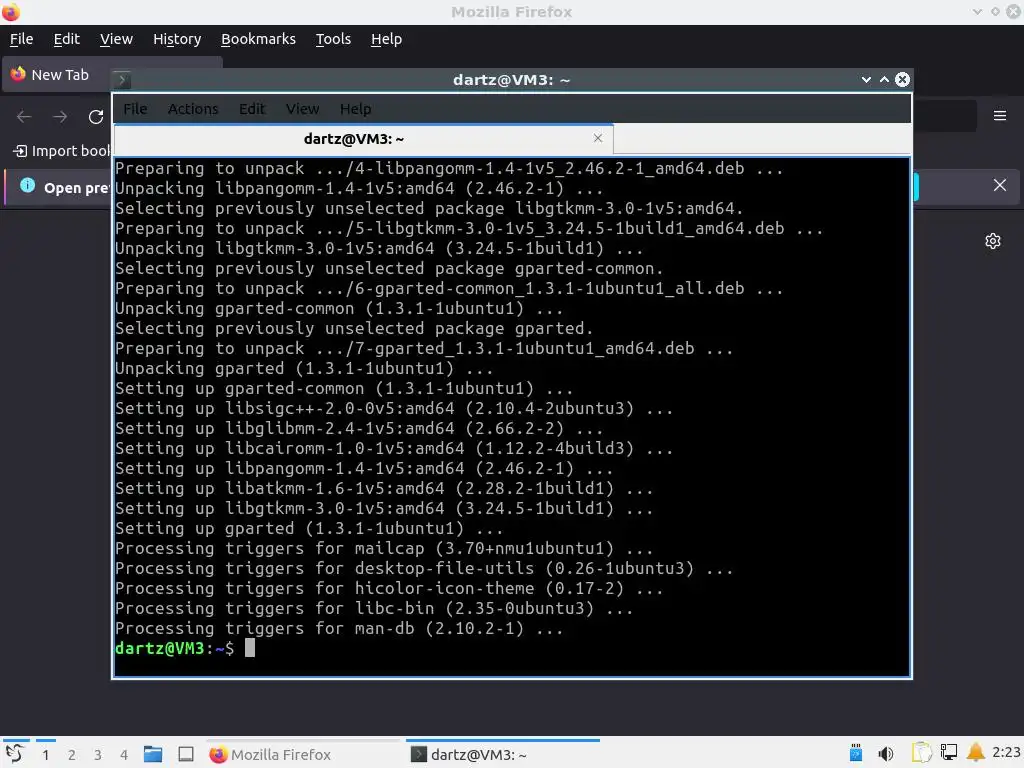Open the terminal Edit menu
This screenshot has height=768, width=1024.
(x=251, y=109)
